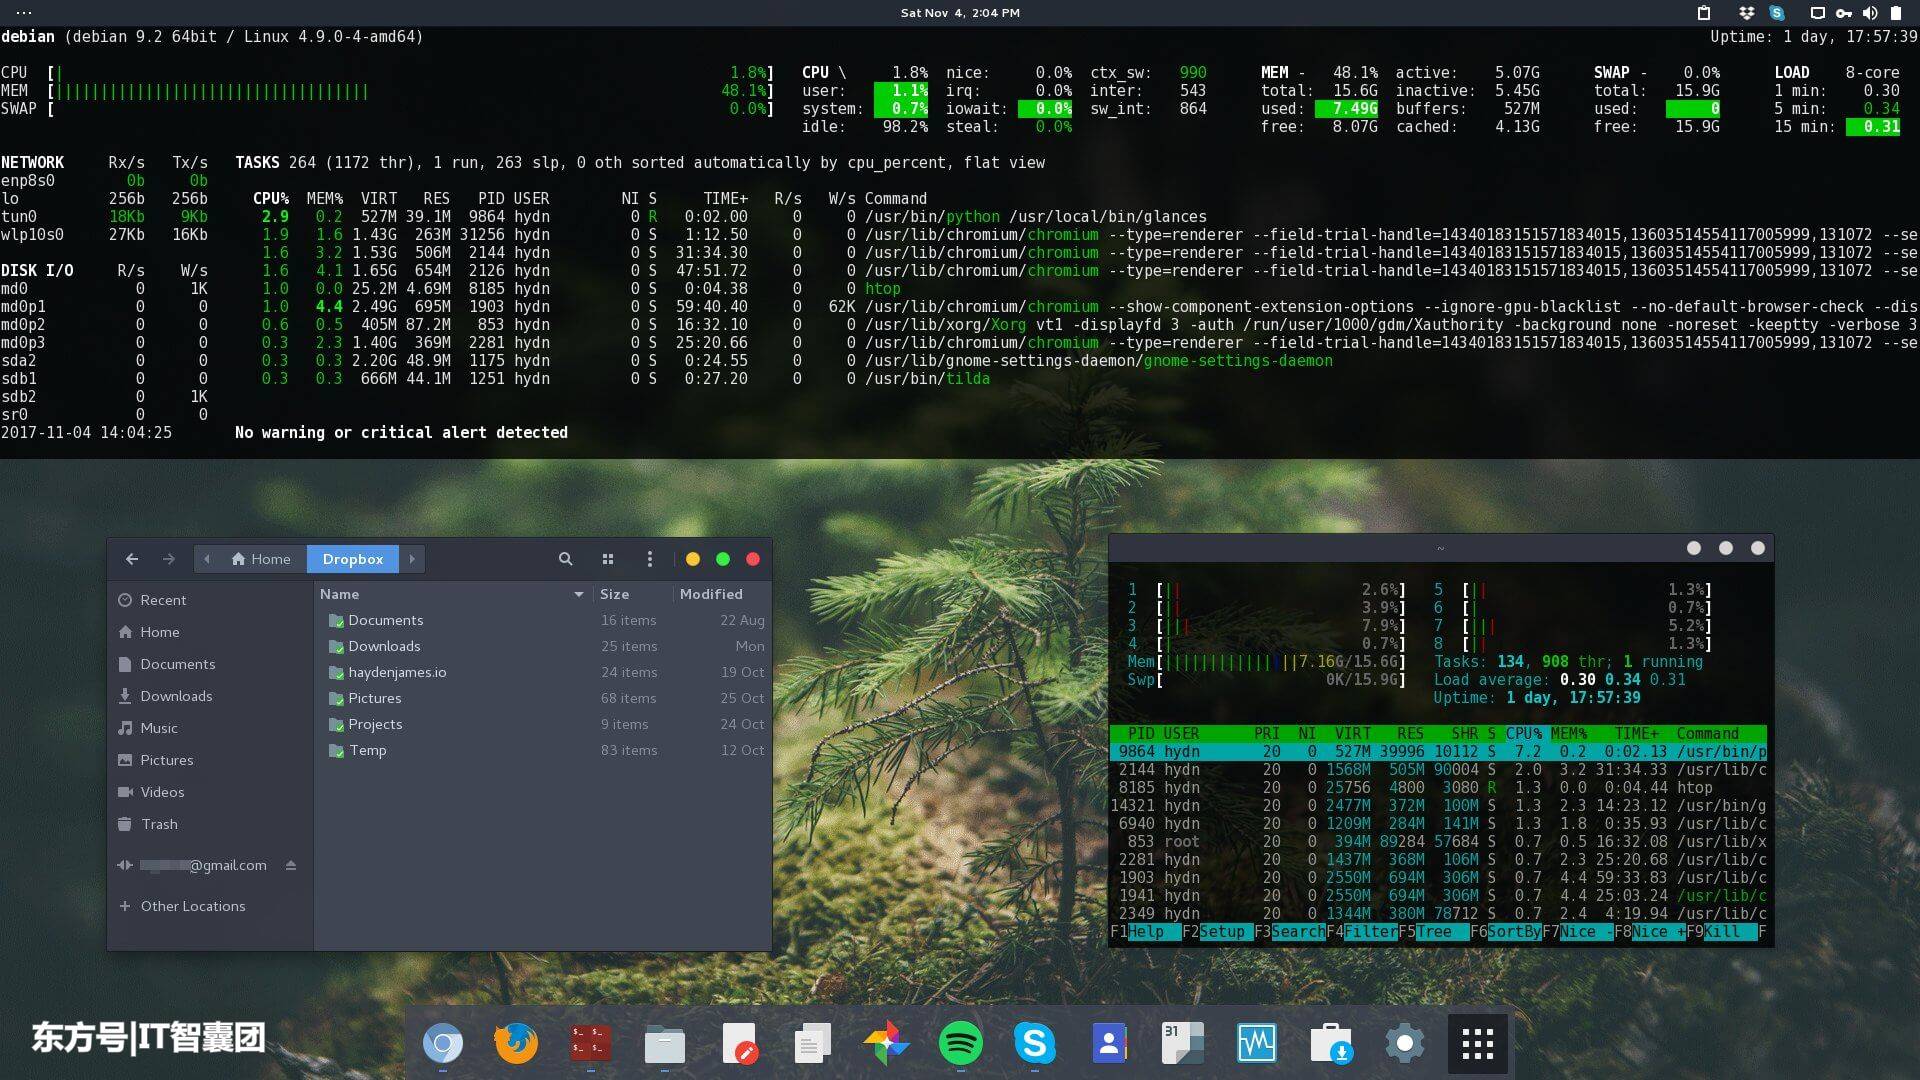Click the Downloads folder in sidebar
The height and width of the screenshot is (1080, 1920).
click(x=177, y=695)
